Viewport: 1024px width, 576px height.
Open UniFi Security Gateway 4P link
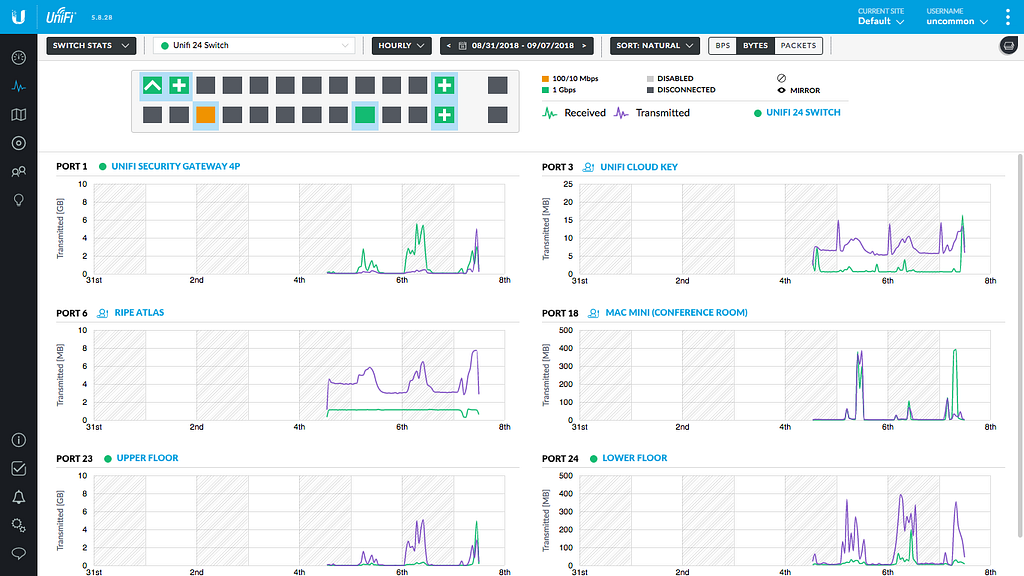coord(176,167)
